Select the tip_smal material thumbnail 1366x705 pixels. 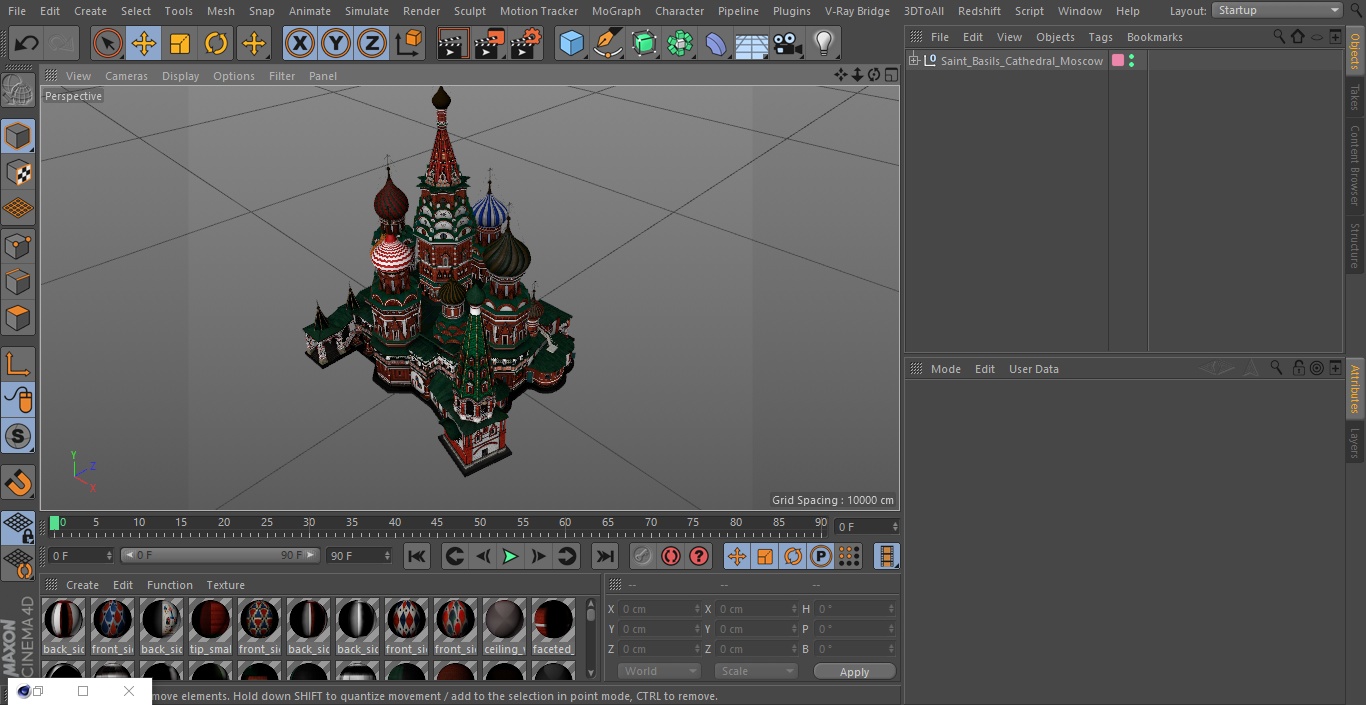coord(210,627)
